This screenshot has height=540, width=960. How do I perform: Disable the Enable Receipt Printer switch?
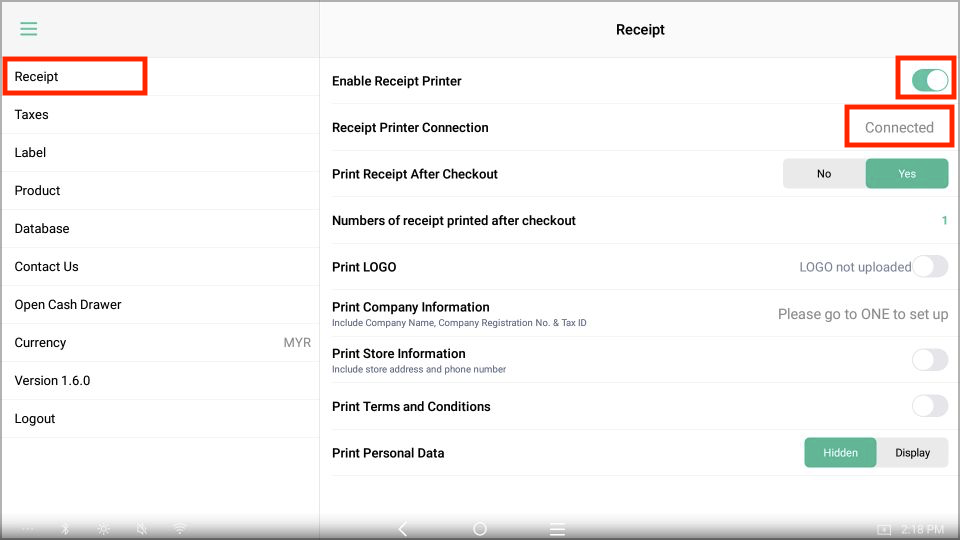(x=929, y=80)
